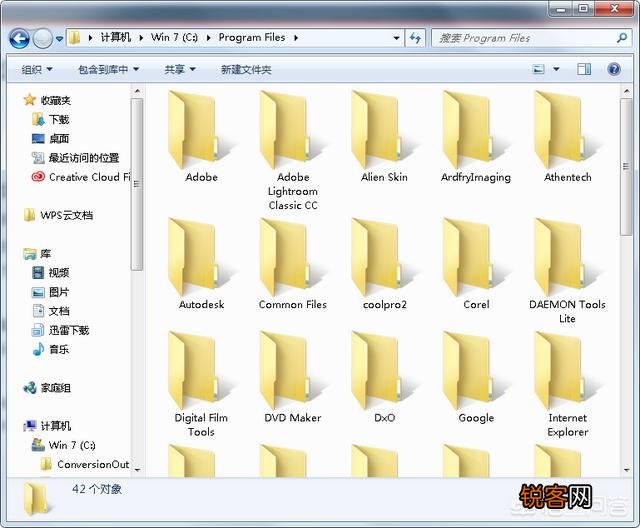Viewport: 640px width, 528px height.
Task: Select the DVD Maker folder
Action: [x=293, y=377]
